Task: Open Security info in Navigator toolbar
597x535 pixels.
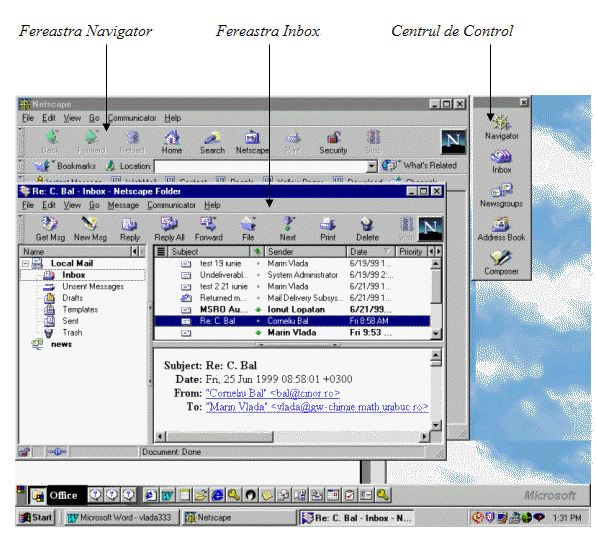Action: click(333, 142)
